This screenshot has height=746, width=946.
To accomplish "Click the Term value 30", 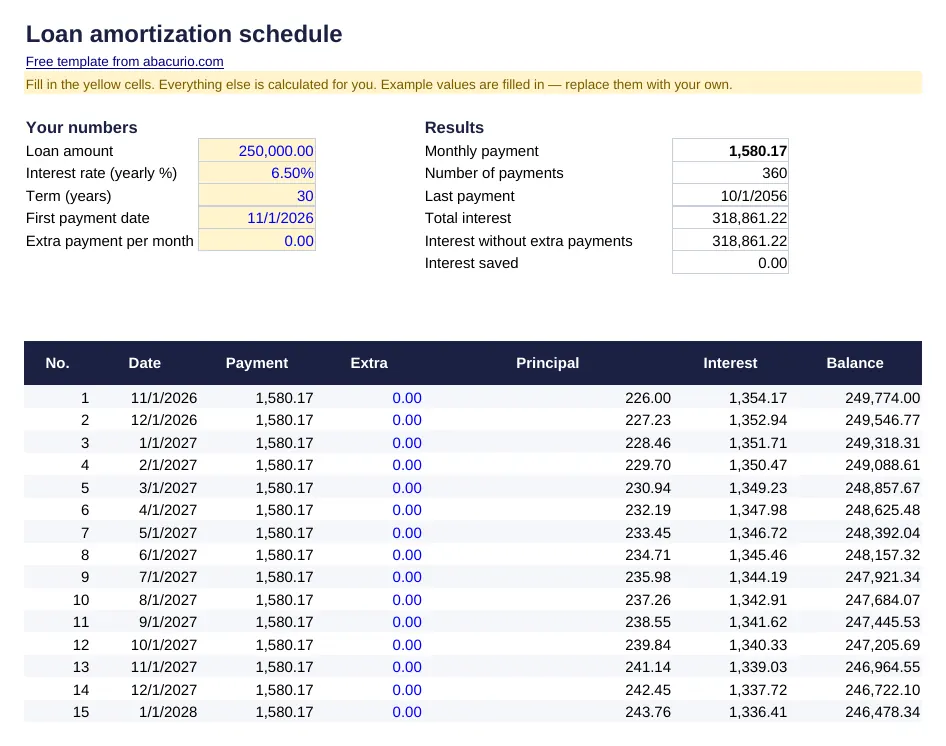I will coord(257,196).
